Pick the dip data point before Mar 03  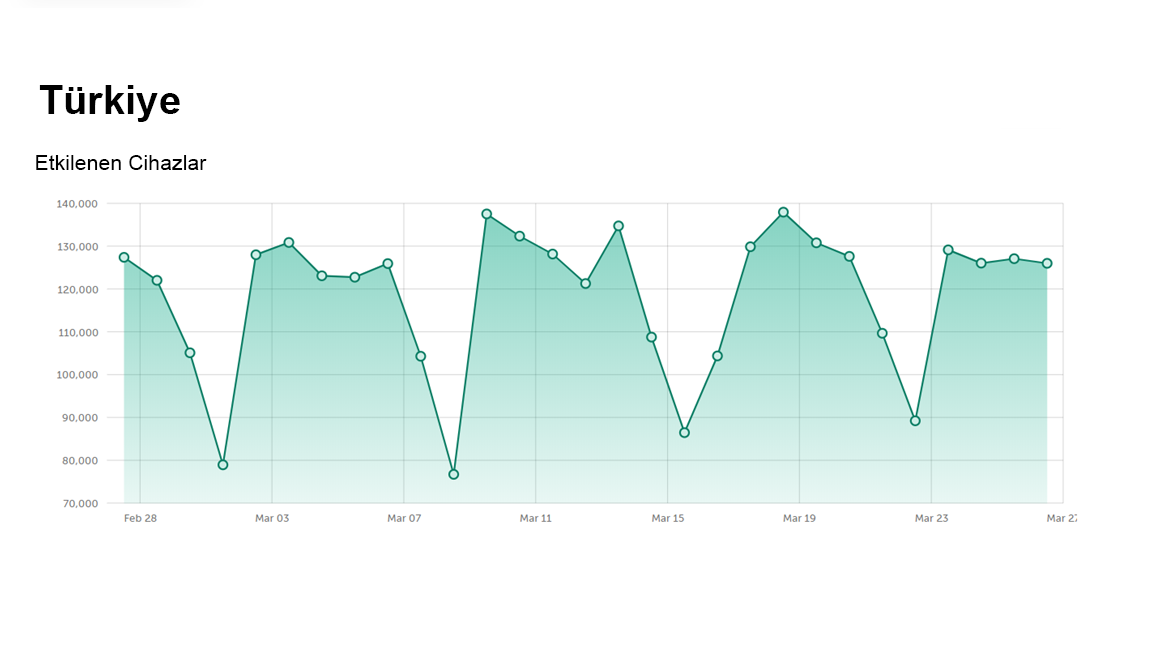(223, 465)
